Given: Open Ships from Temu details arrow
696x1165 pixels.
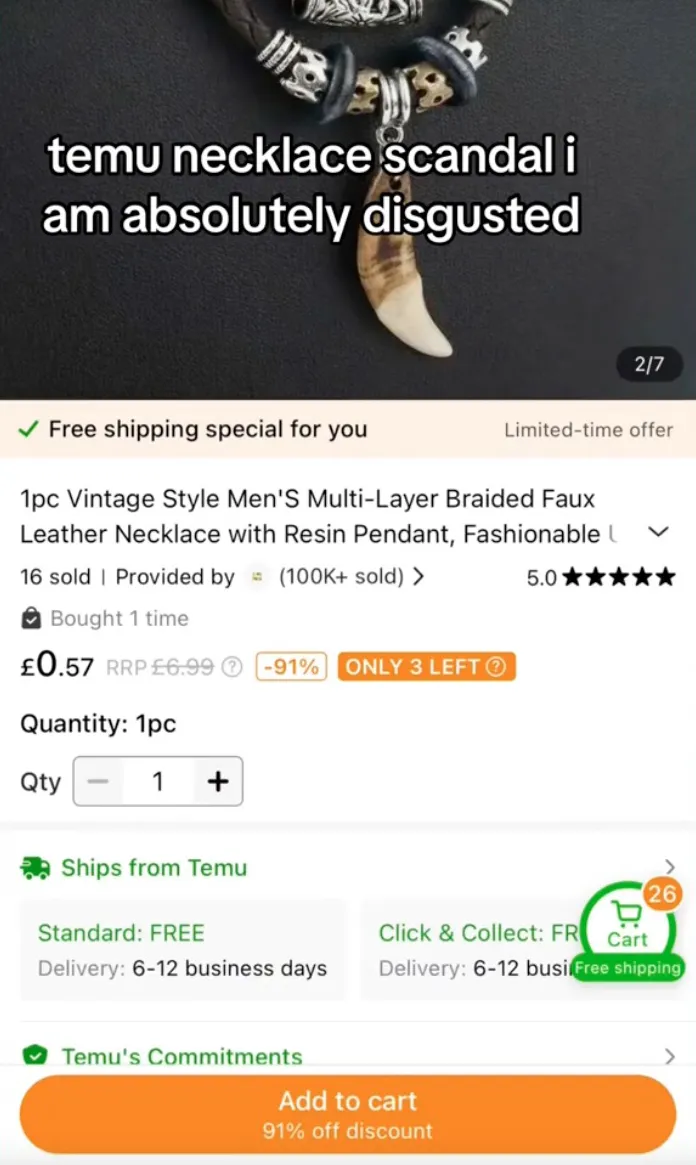Looking at the screenshot, I should tap(669, 867).
